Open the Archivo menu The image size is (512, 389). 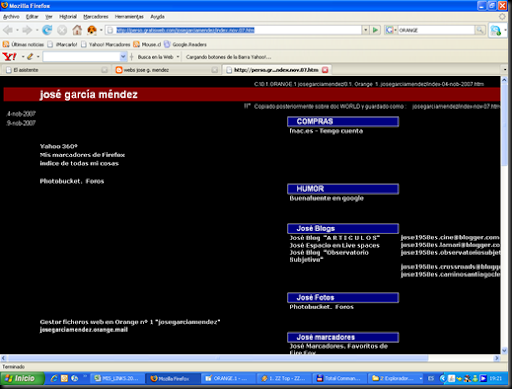pos(11,16)
